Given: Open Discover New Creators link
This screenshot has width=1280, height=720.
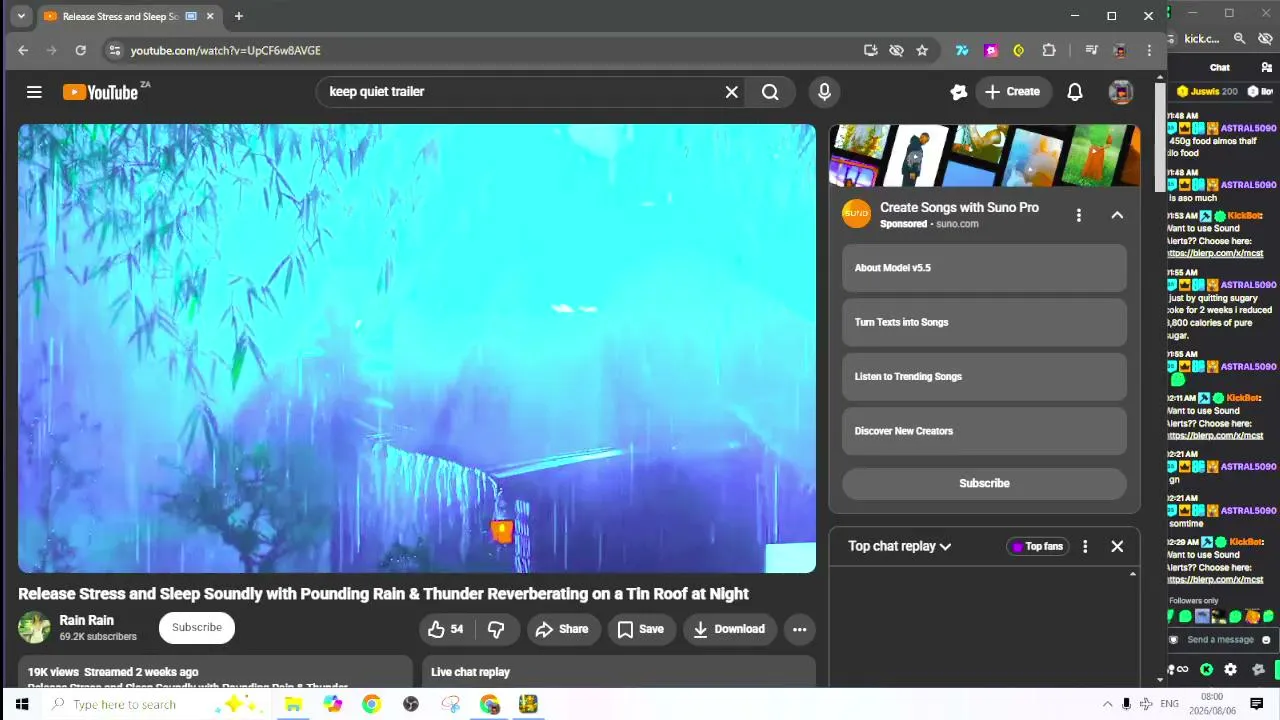Looking at the screenshot, I should (984, 431).
